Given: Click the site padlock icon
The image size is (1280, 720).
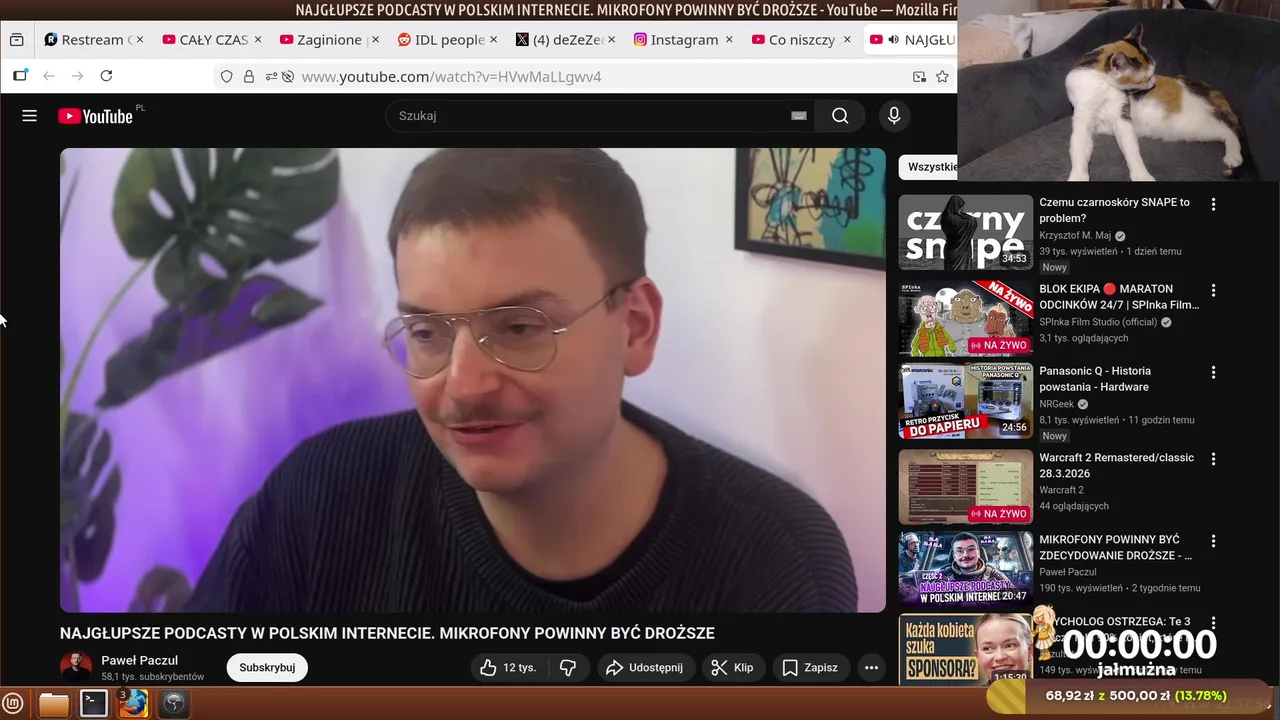Looking at the screenshot, I should [x=249, y=76].
